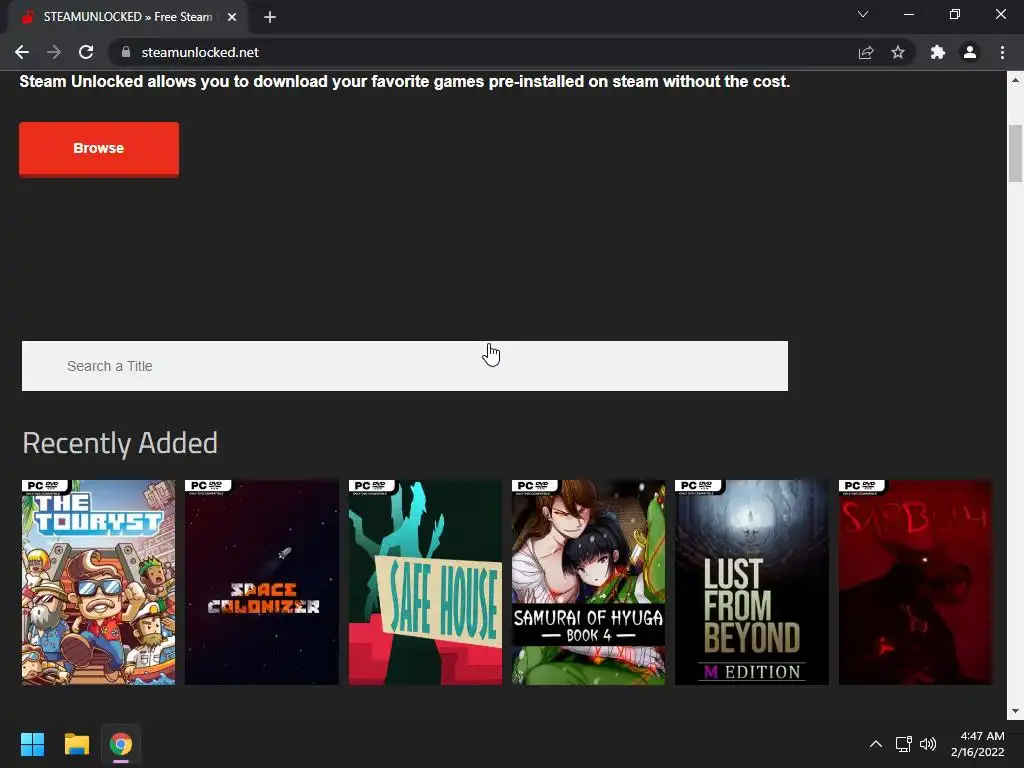The width and height of the screenshot is (1024, 768).
Task: Click the Chrome taskbar icon
Action: pyautogui.click(x=121, y=744)
